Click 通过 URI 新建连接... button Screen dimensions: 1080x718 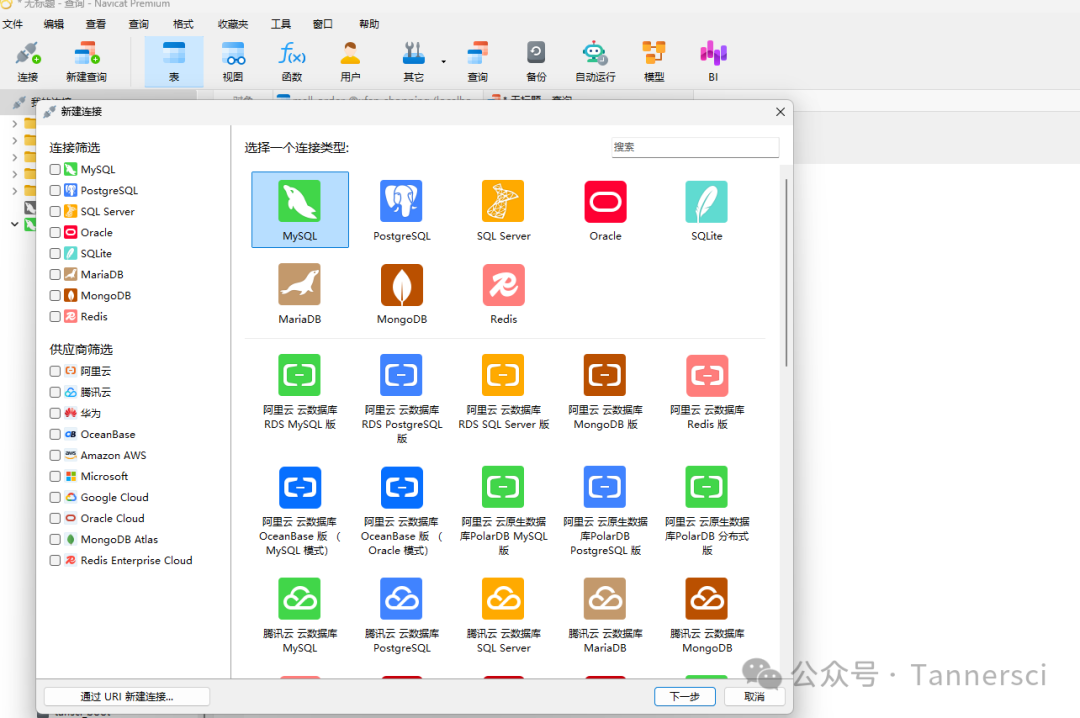[127, 697]
